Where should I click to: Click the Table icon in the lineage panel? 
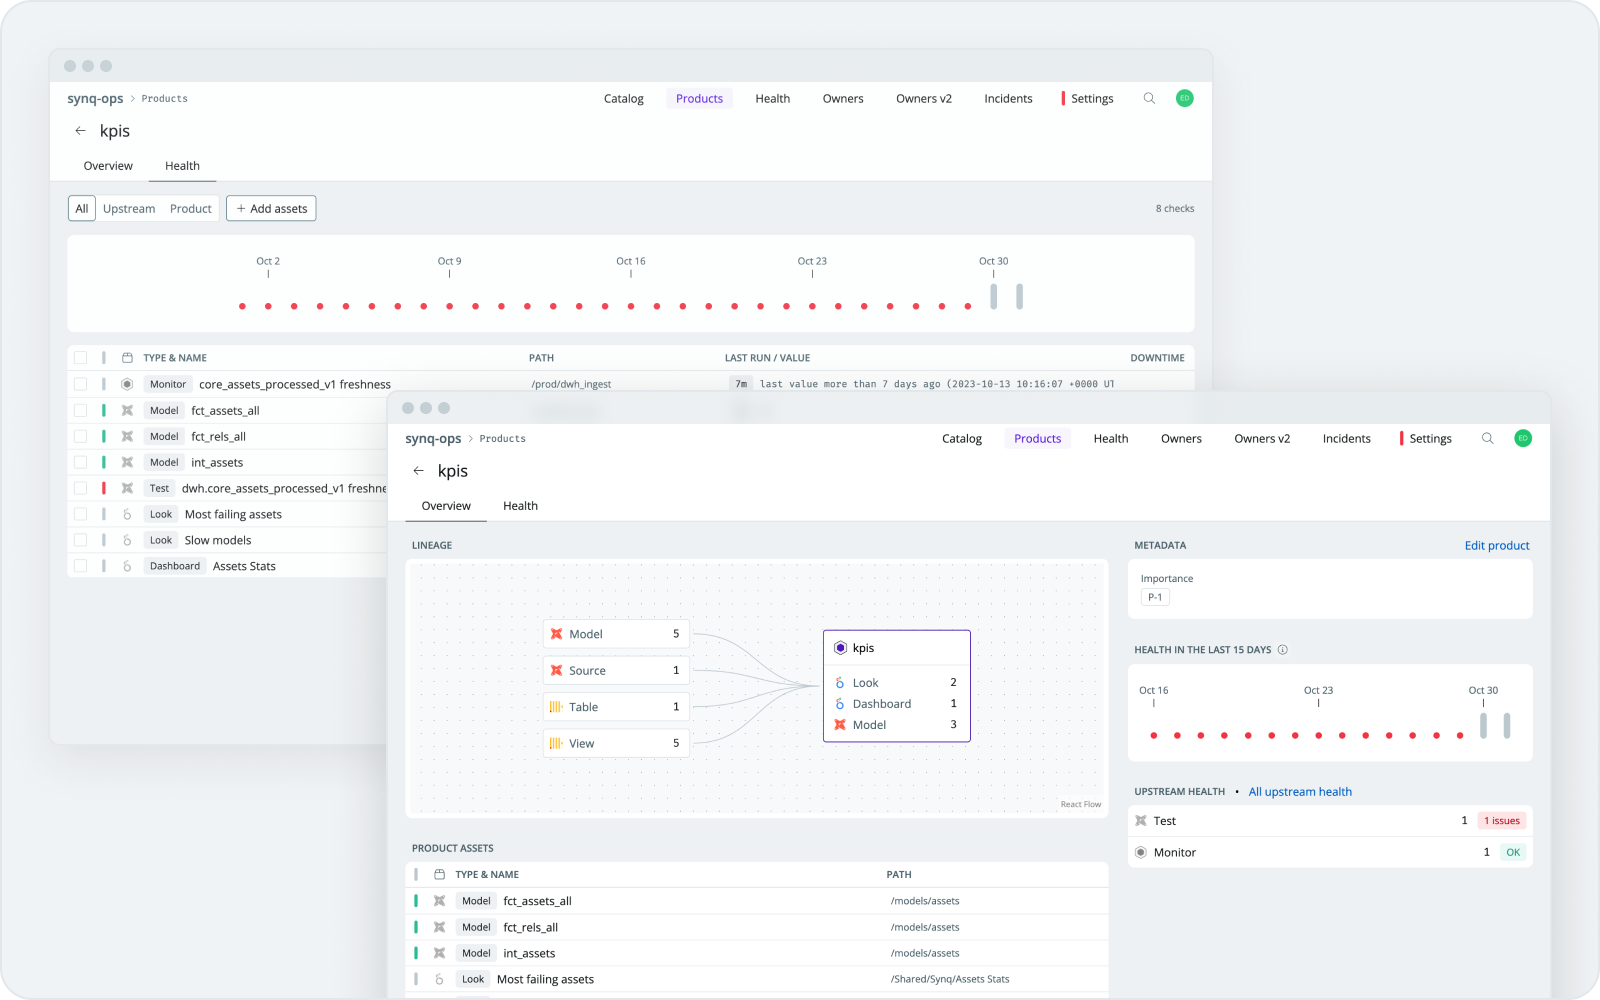click(558, 707)
